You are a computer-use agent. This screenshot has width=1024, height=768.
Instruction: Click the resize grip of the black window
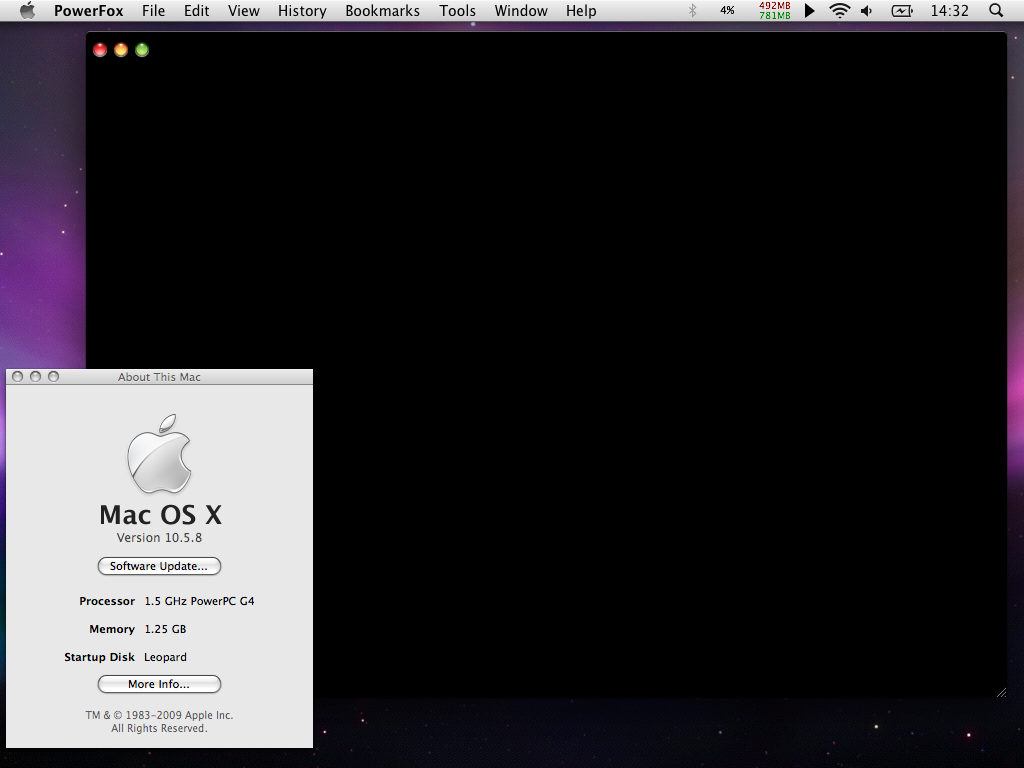1002,693
